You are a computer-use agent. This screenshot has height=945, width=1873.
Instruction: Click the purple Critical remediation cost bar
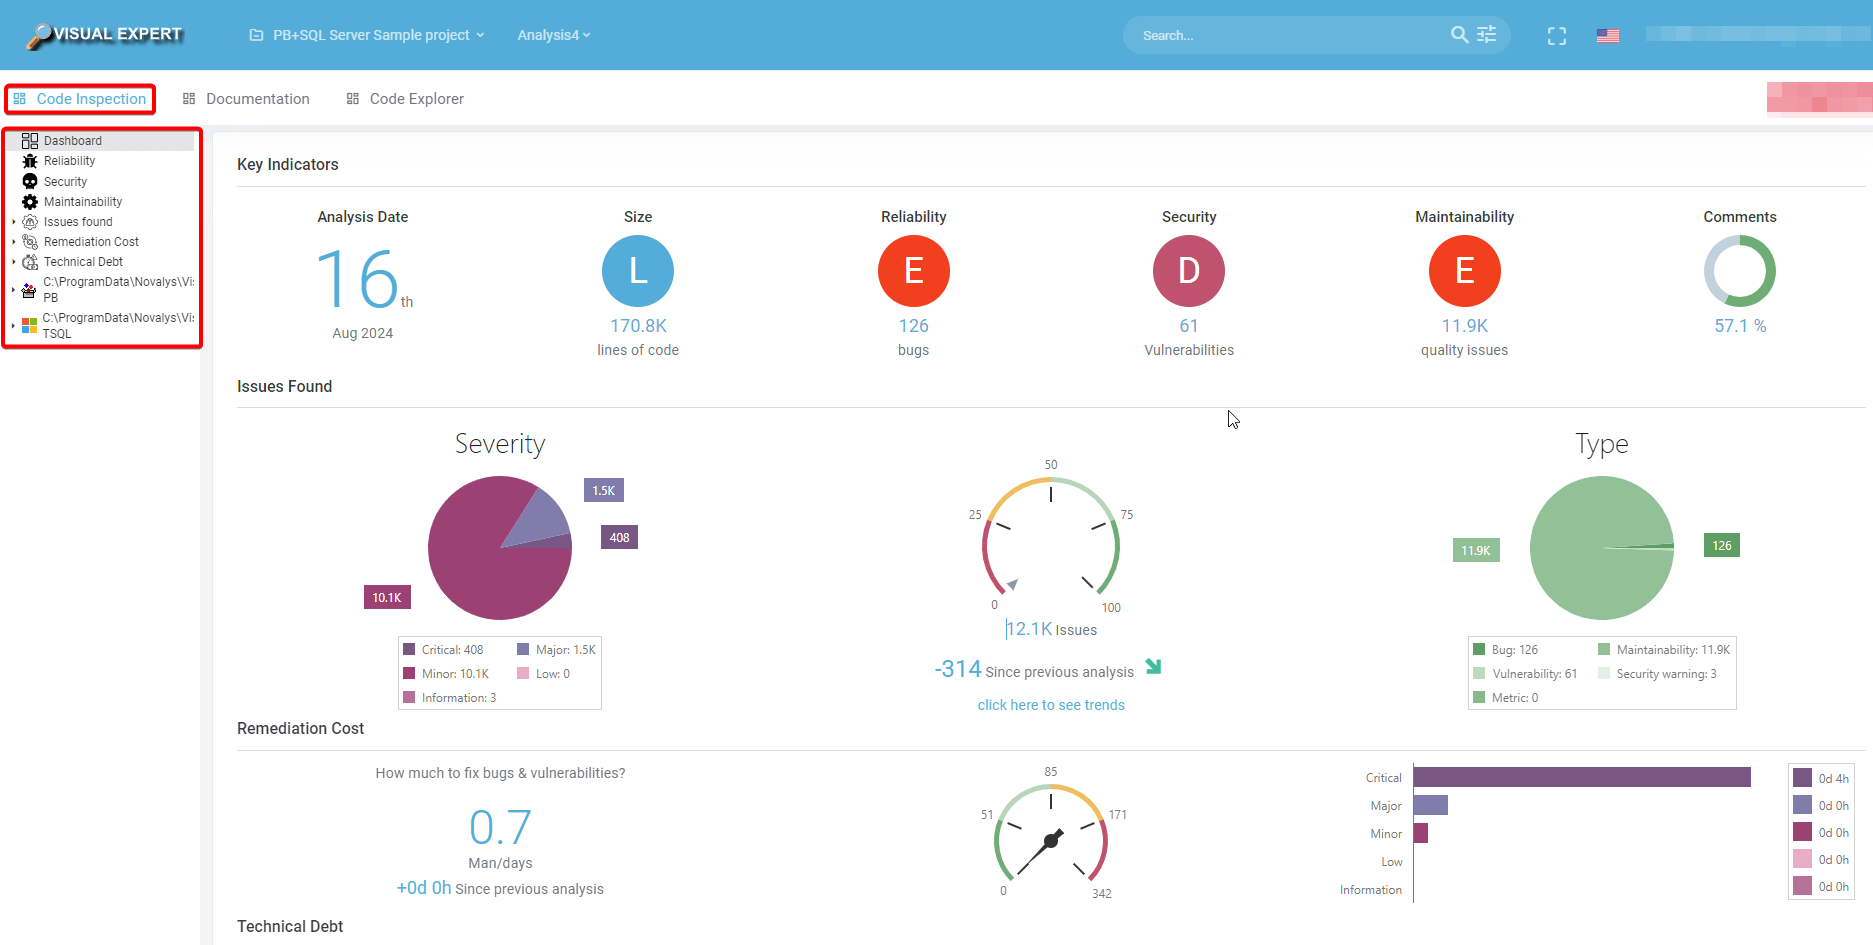point(1581,777)
